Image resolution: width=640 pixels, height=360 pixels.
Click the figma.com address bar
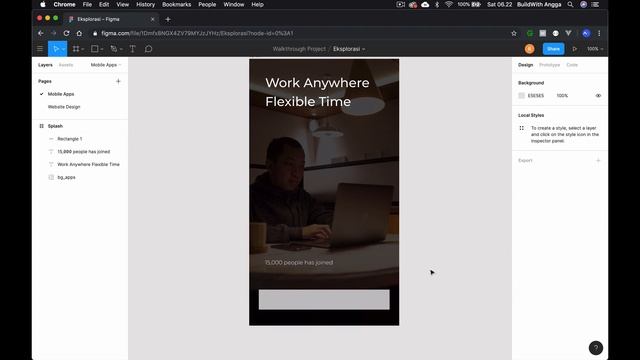pos(300,33)
